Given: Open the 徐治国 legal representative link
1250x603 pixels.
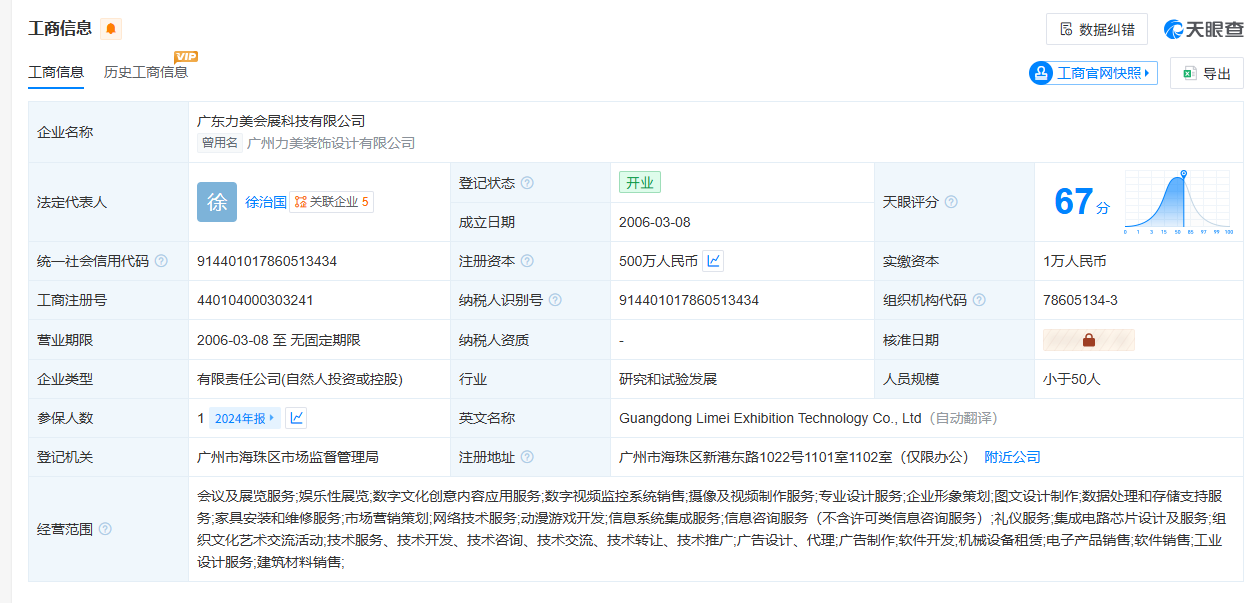Looking at the screenshot, I should [266, 202].
